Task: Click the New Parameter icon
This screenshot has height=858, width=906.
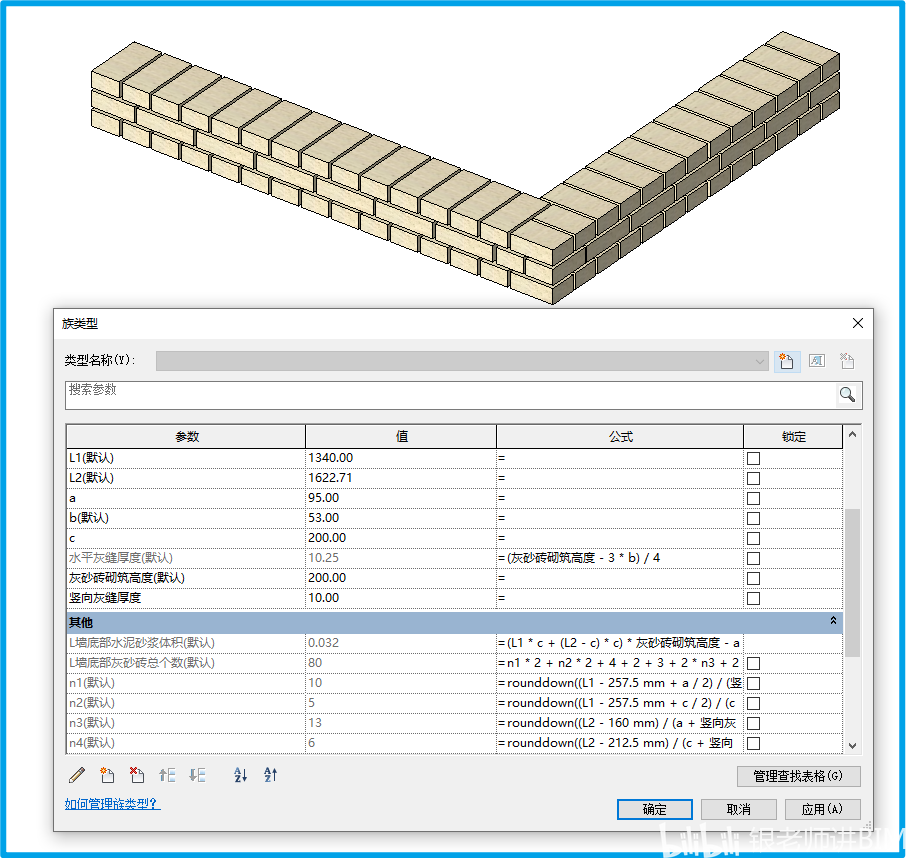Action: (x=107, y=775)
